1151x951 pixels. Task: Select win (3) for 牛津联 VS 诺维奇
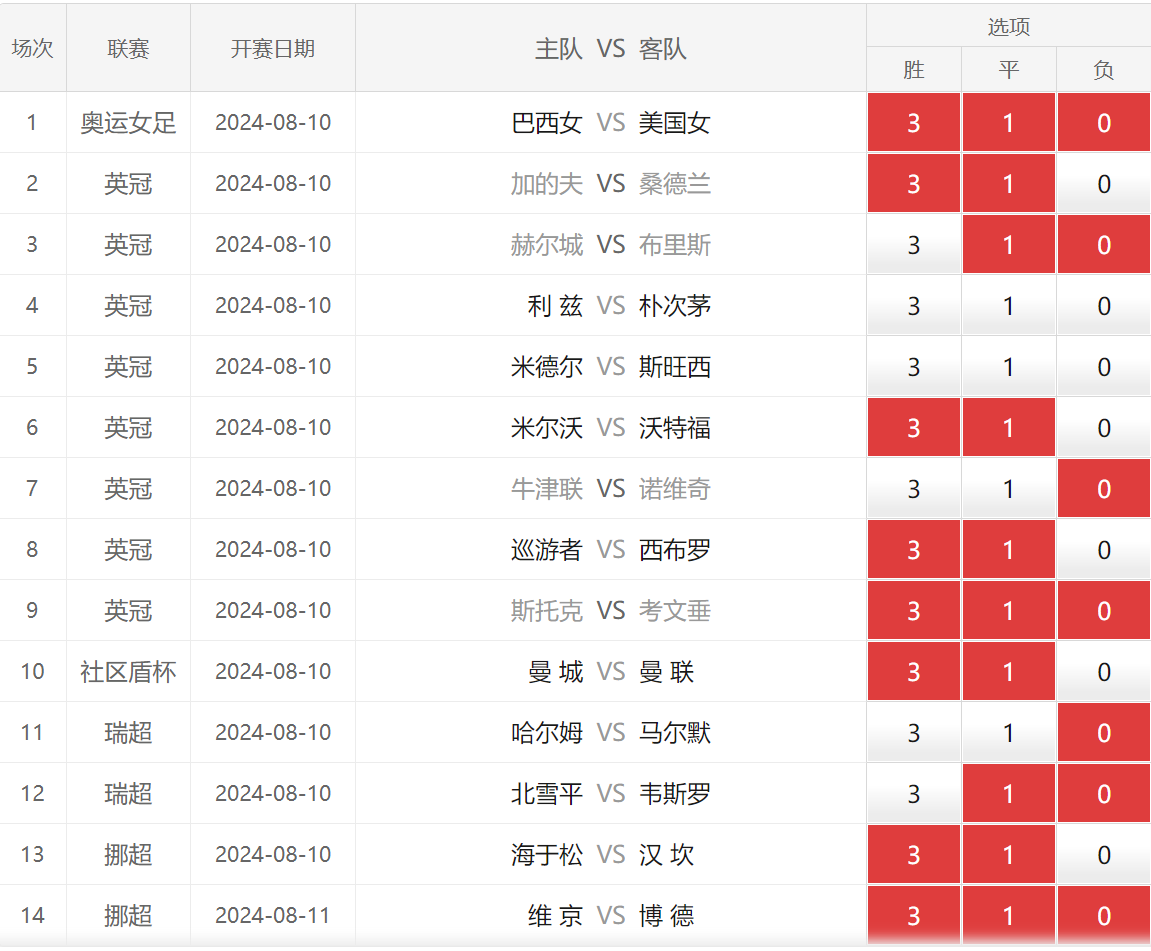click(x=914, y=488)
